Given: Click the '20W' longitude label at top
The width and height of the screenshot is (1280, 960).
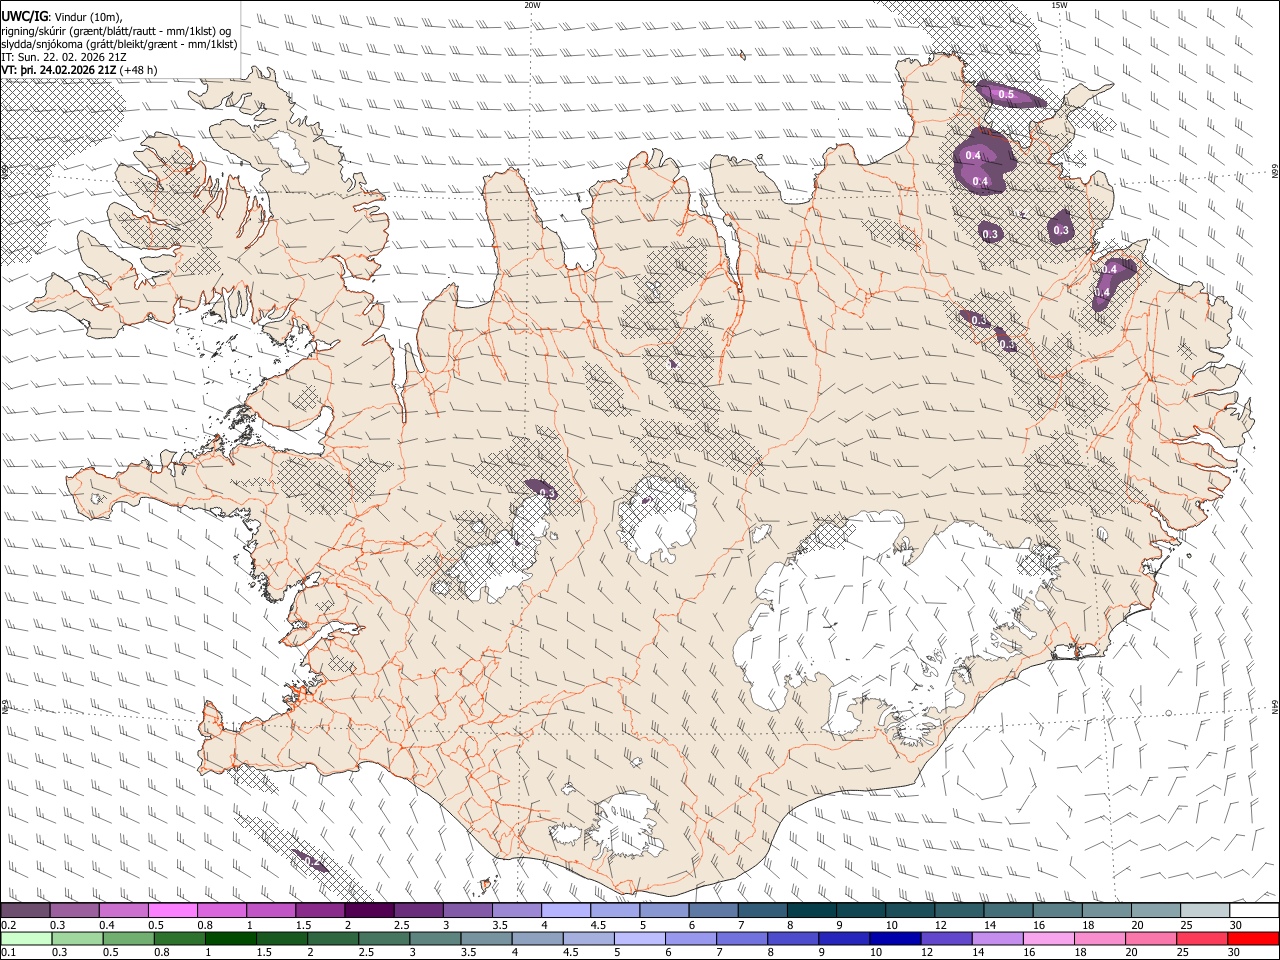Looking at the screenshot, I should [x=532, y=5].
